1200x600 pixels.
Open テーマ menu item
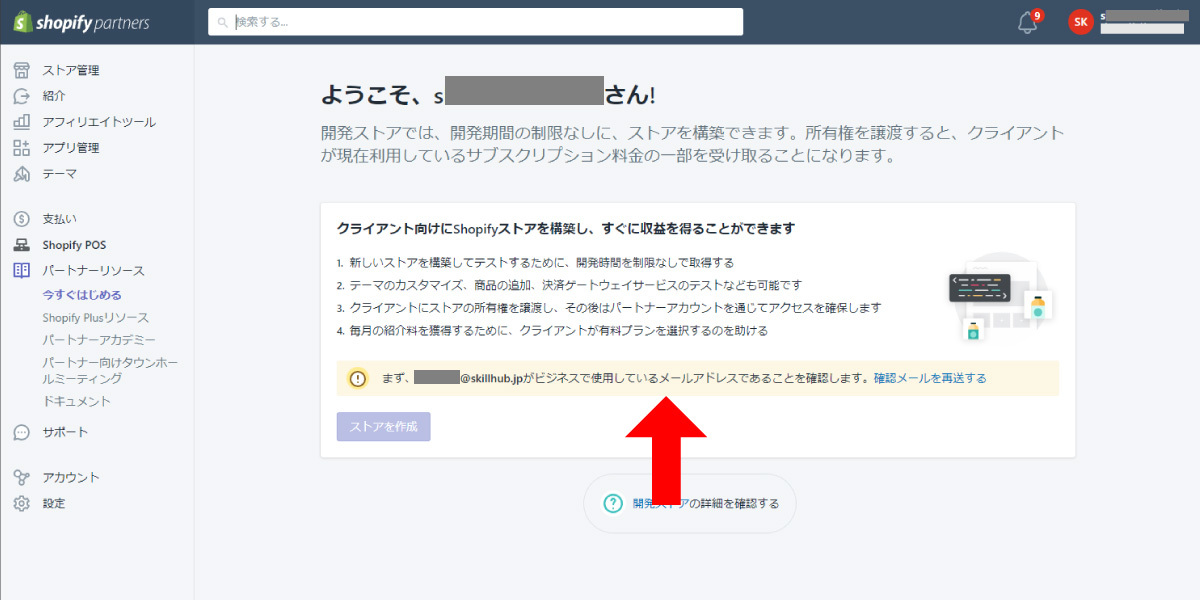pos(60,174)
